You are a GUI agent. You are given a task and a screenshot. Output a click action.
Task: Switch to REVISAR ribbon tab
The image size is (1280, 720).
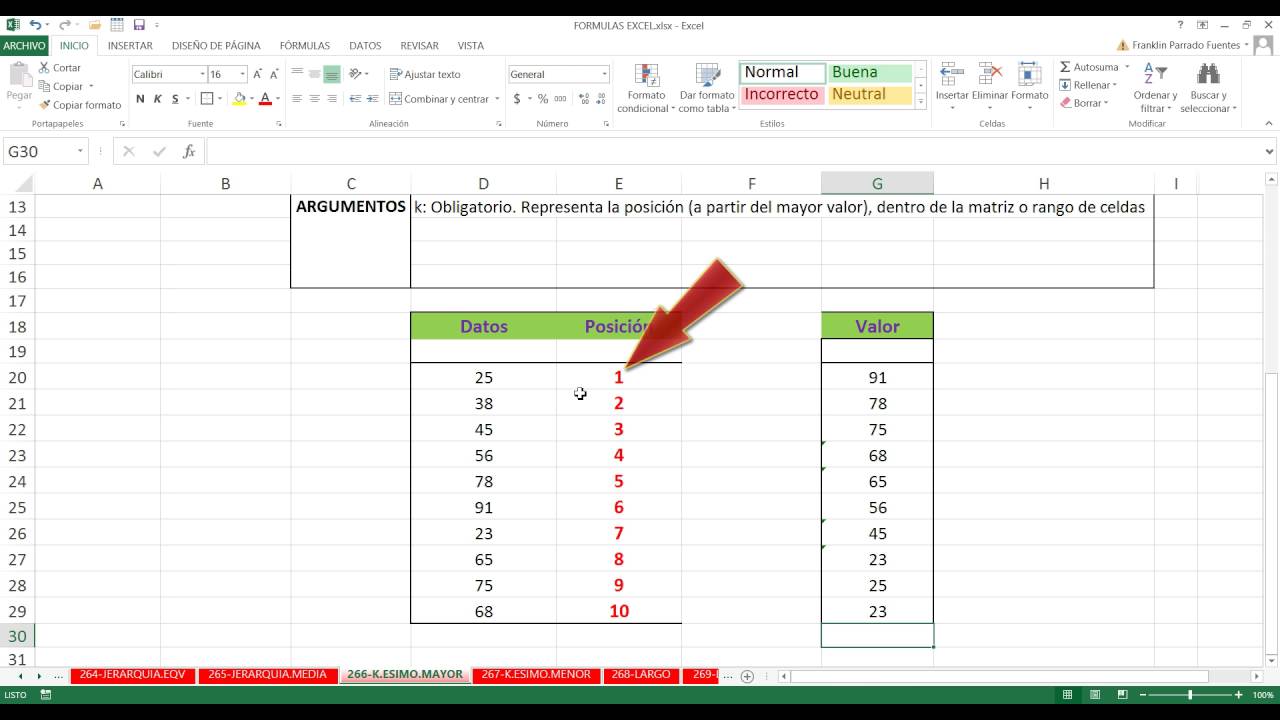420,45
